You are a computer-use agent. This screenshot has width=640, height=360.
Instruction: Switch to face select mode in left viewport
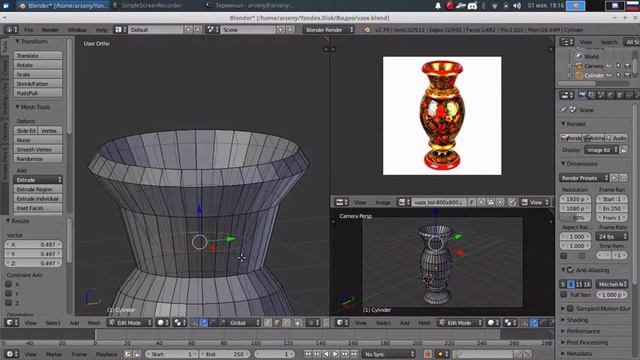pos(287,323)
